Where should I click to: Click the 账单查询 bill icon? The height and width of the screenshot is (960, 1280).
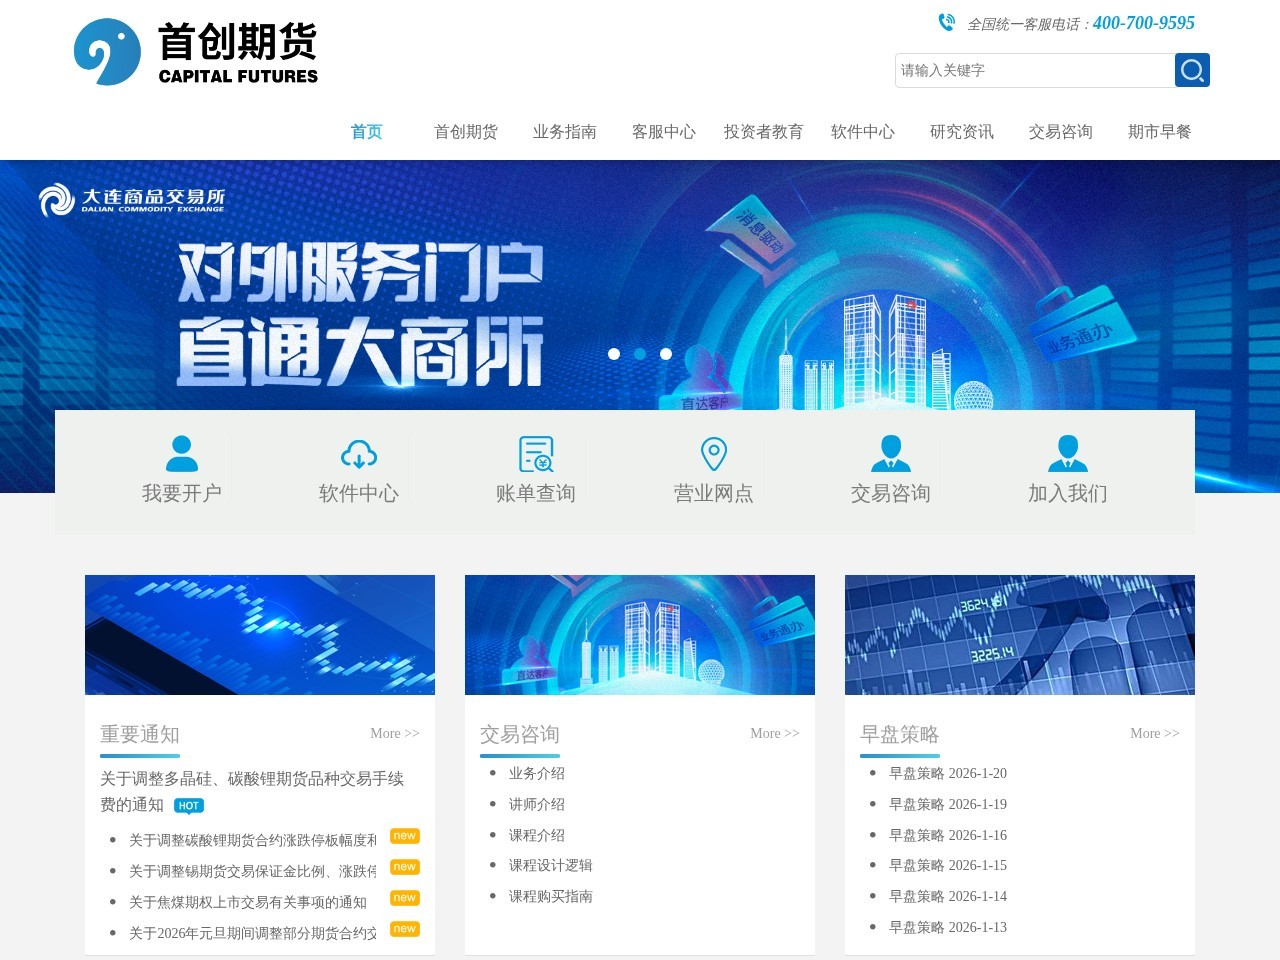[536, 453]
